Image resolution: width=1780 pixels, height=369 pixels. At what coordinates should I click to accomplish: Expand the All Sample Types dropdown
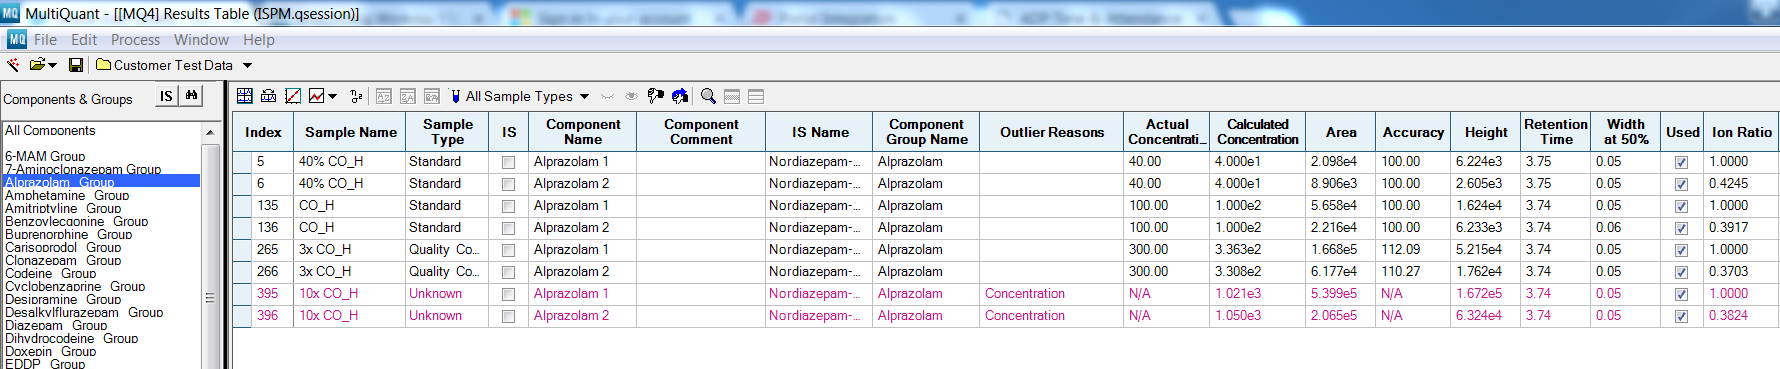[x=584, y=97]
